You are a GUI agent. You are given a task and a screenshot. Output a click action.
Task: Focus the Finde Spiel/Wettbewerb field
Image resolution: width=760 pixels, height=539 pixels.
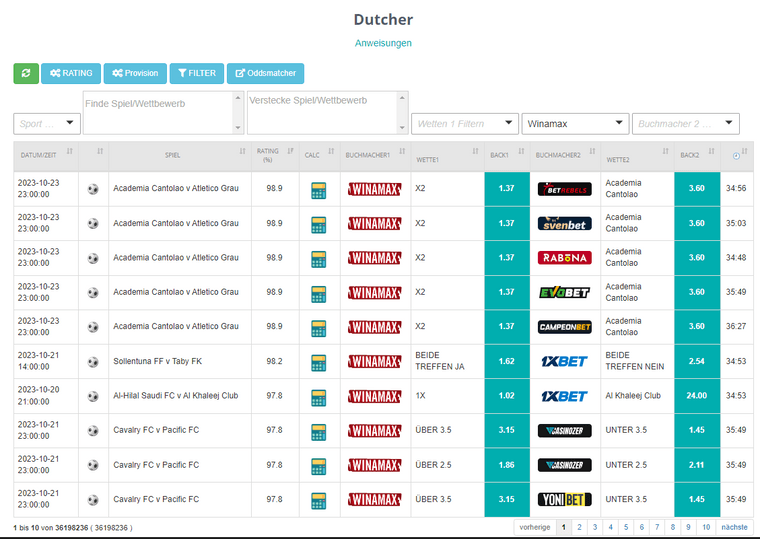tap(163, 112)
